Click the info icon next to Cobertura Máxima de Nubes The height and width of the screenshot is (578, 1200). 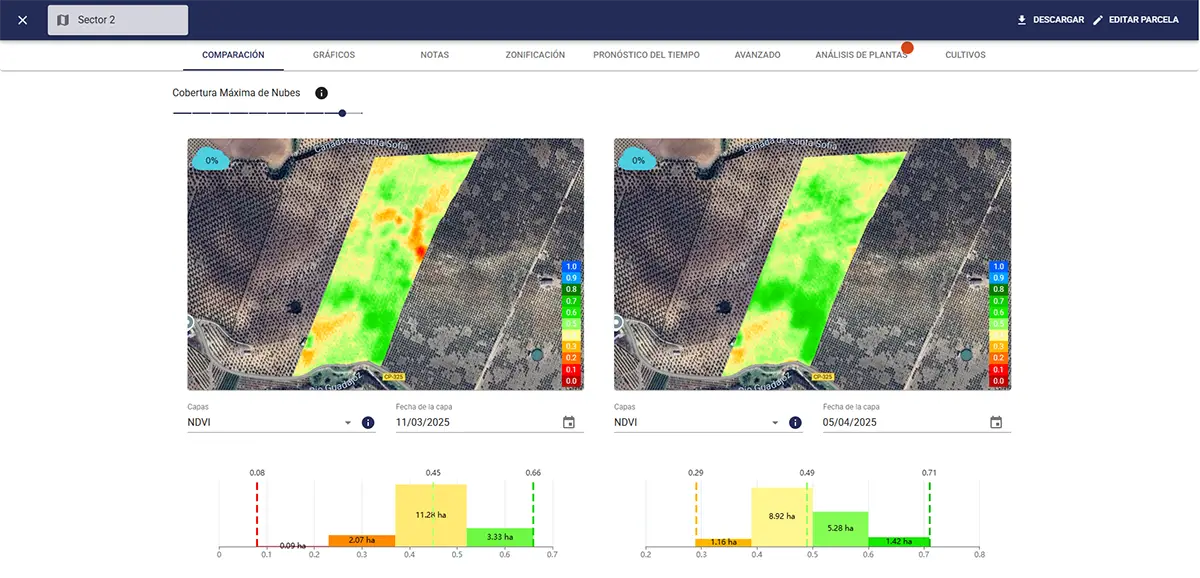(x=321, y=93)
